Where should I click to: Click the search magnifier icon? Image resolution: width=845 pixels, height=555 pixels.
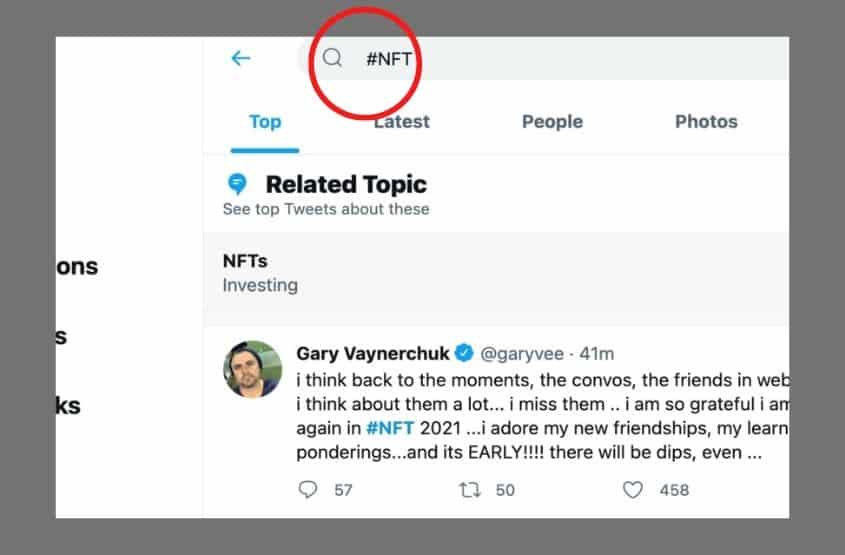pos(332,57)
